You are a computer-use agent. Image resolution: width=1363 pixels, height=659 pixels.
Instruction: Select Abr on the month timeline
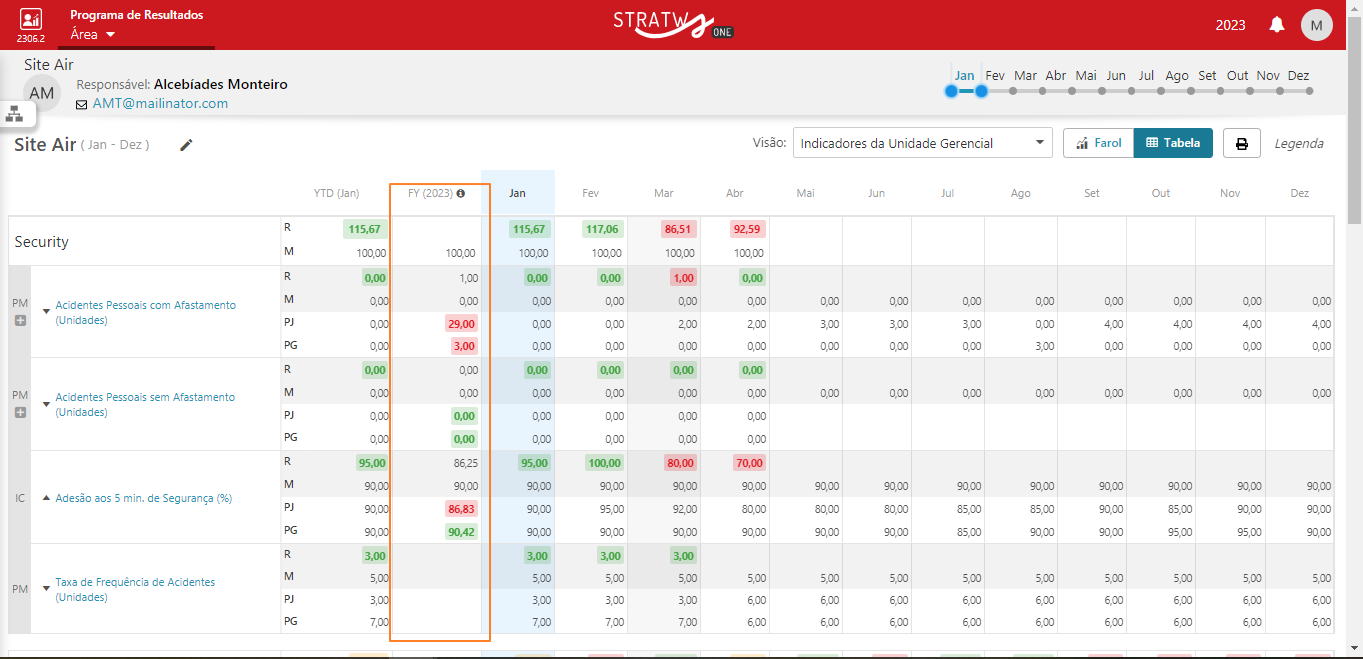(1056, 75)
